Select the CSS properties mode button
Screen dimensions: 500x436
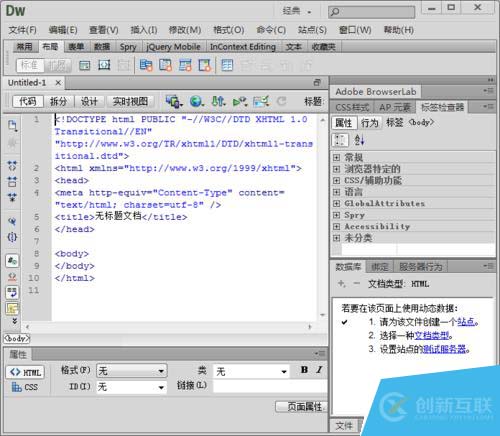click(x=25, y=387)
